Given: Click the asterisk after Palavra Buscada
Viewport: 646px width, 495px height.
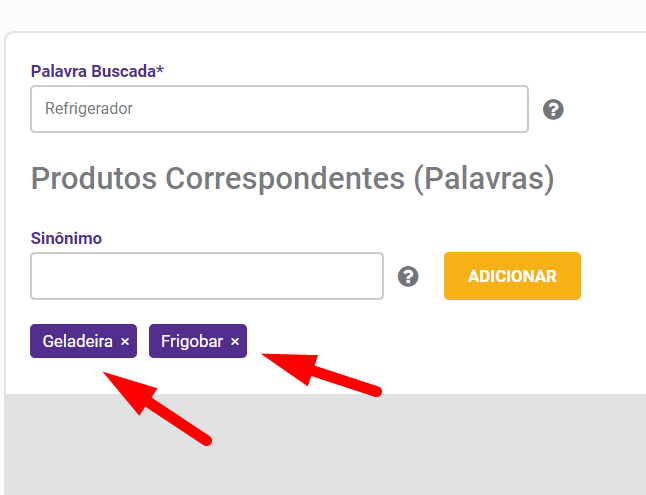Looking at the screenshot, I should (x=160, y=69).
